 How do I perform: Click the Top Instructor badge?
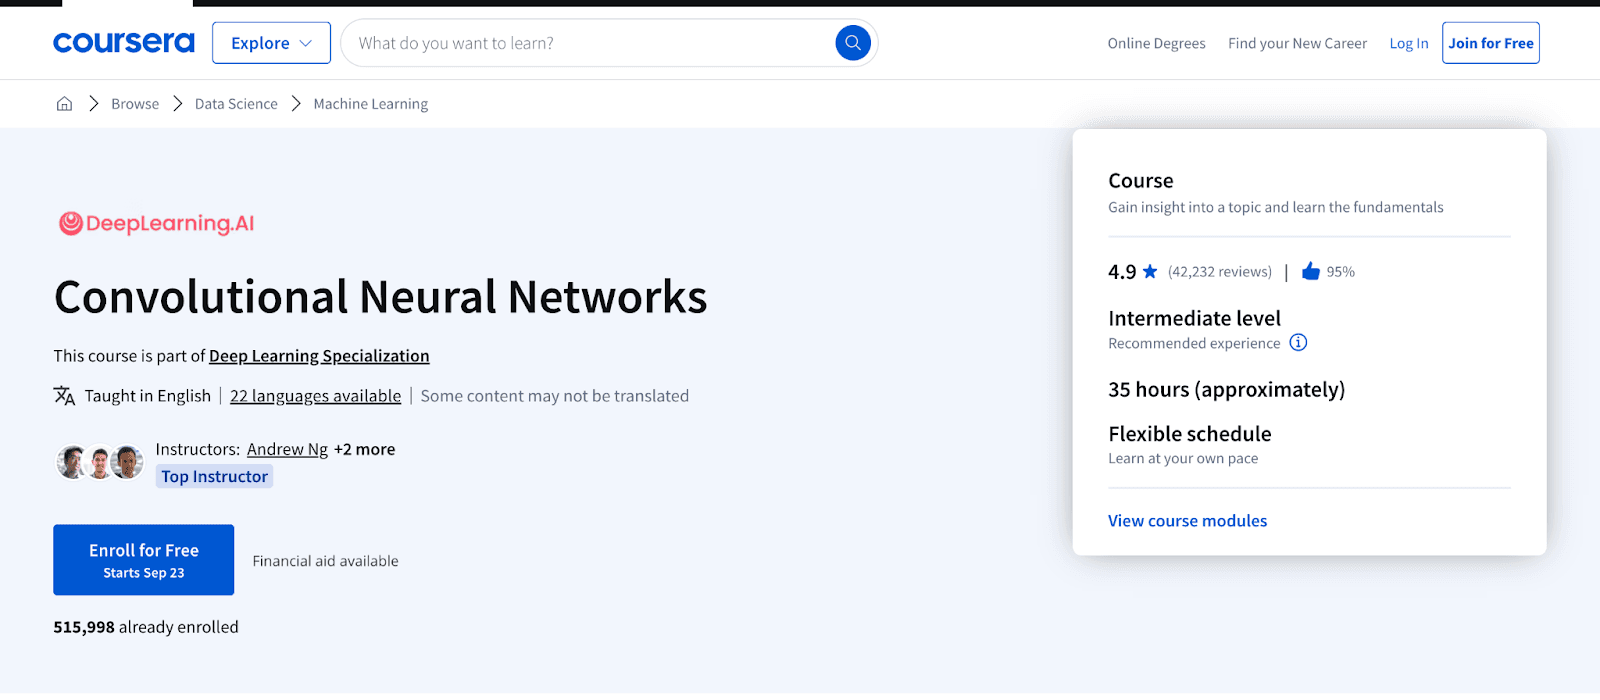click(215, 477)
